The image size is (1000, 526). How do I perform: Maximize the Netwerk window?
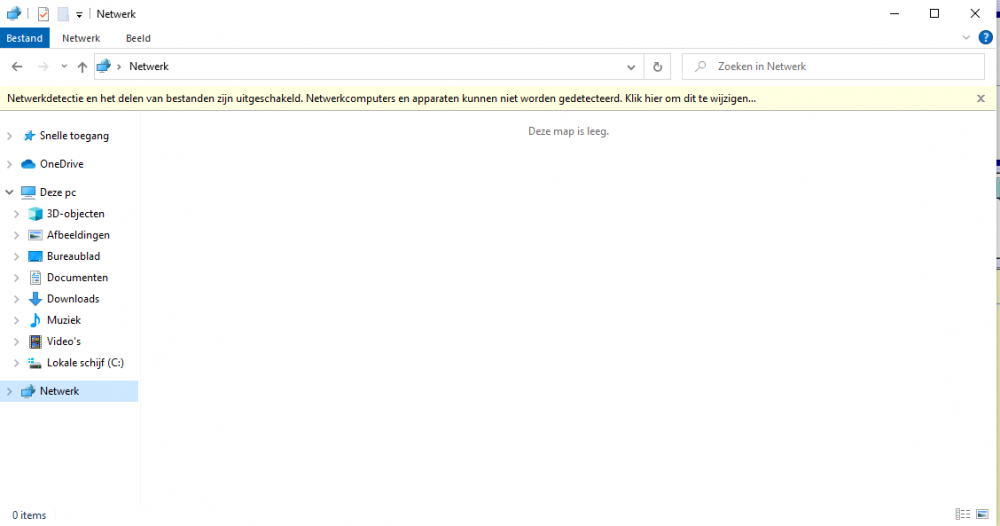pos(934,13)
